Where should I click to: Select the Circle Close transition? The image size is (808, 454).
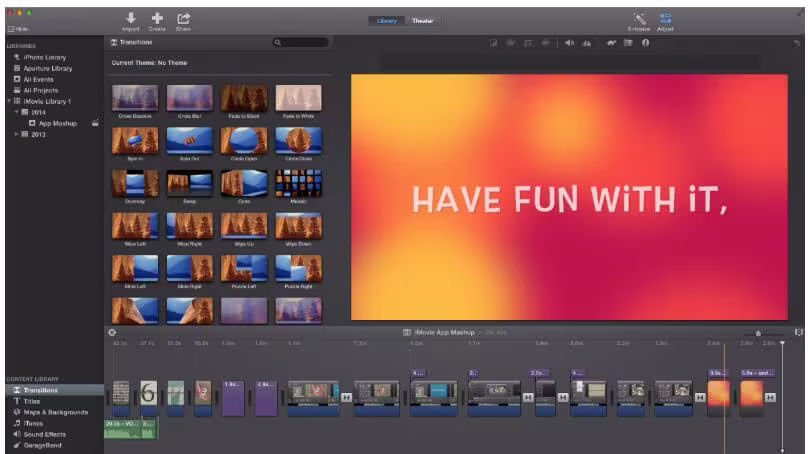click(x=298, y=141)
